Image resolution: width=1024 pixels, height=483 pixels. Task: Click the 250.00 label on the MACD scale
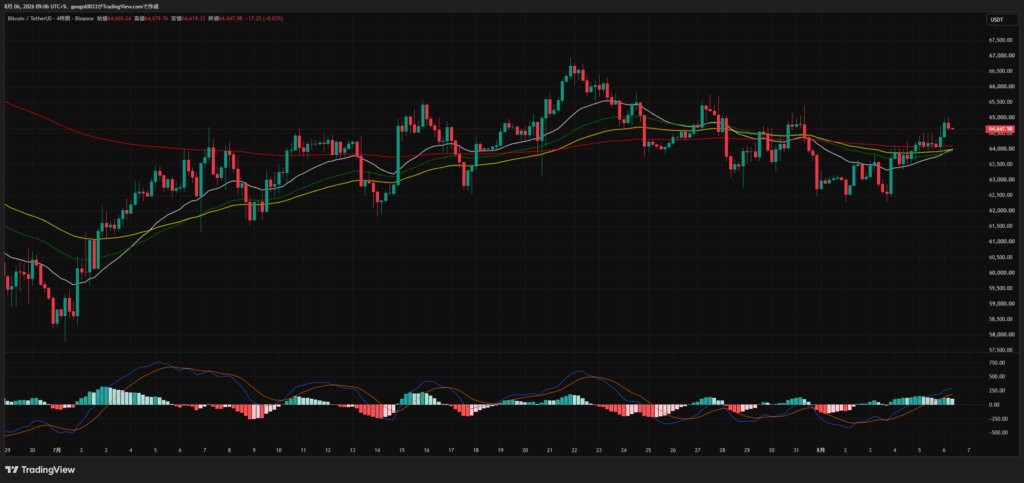click(997, 391)
